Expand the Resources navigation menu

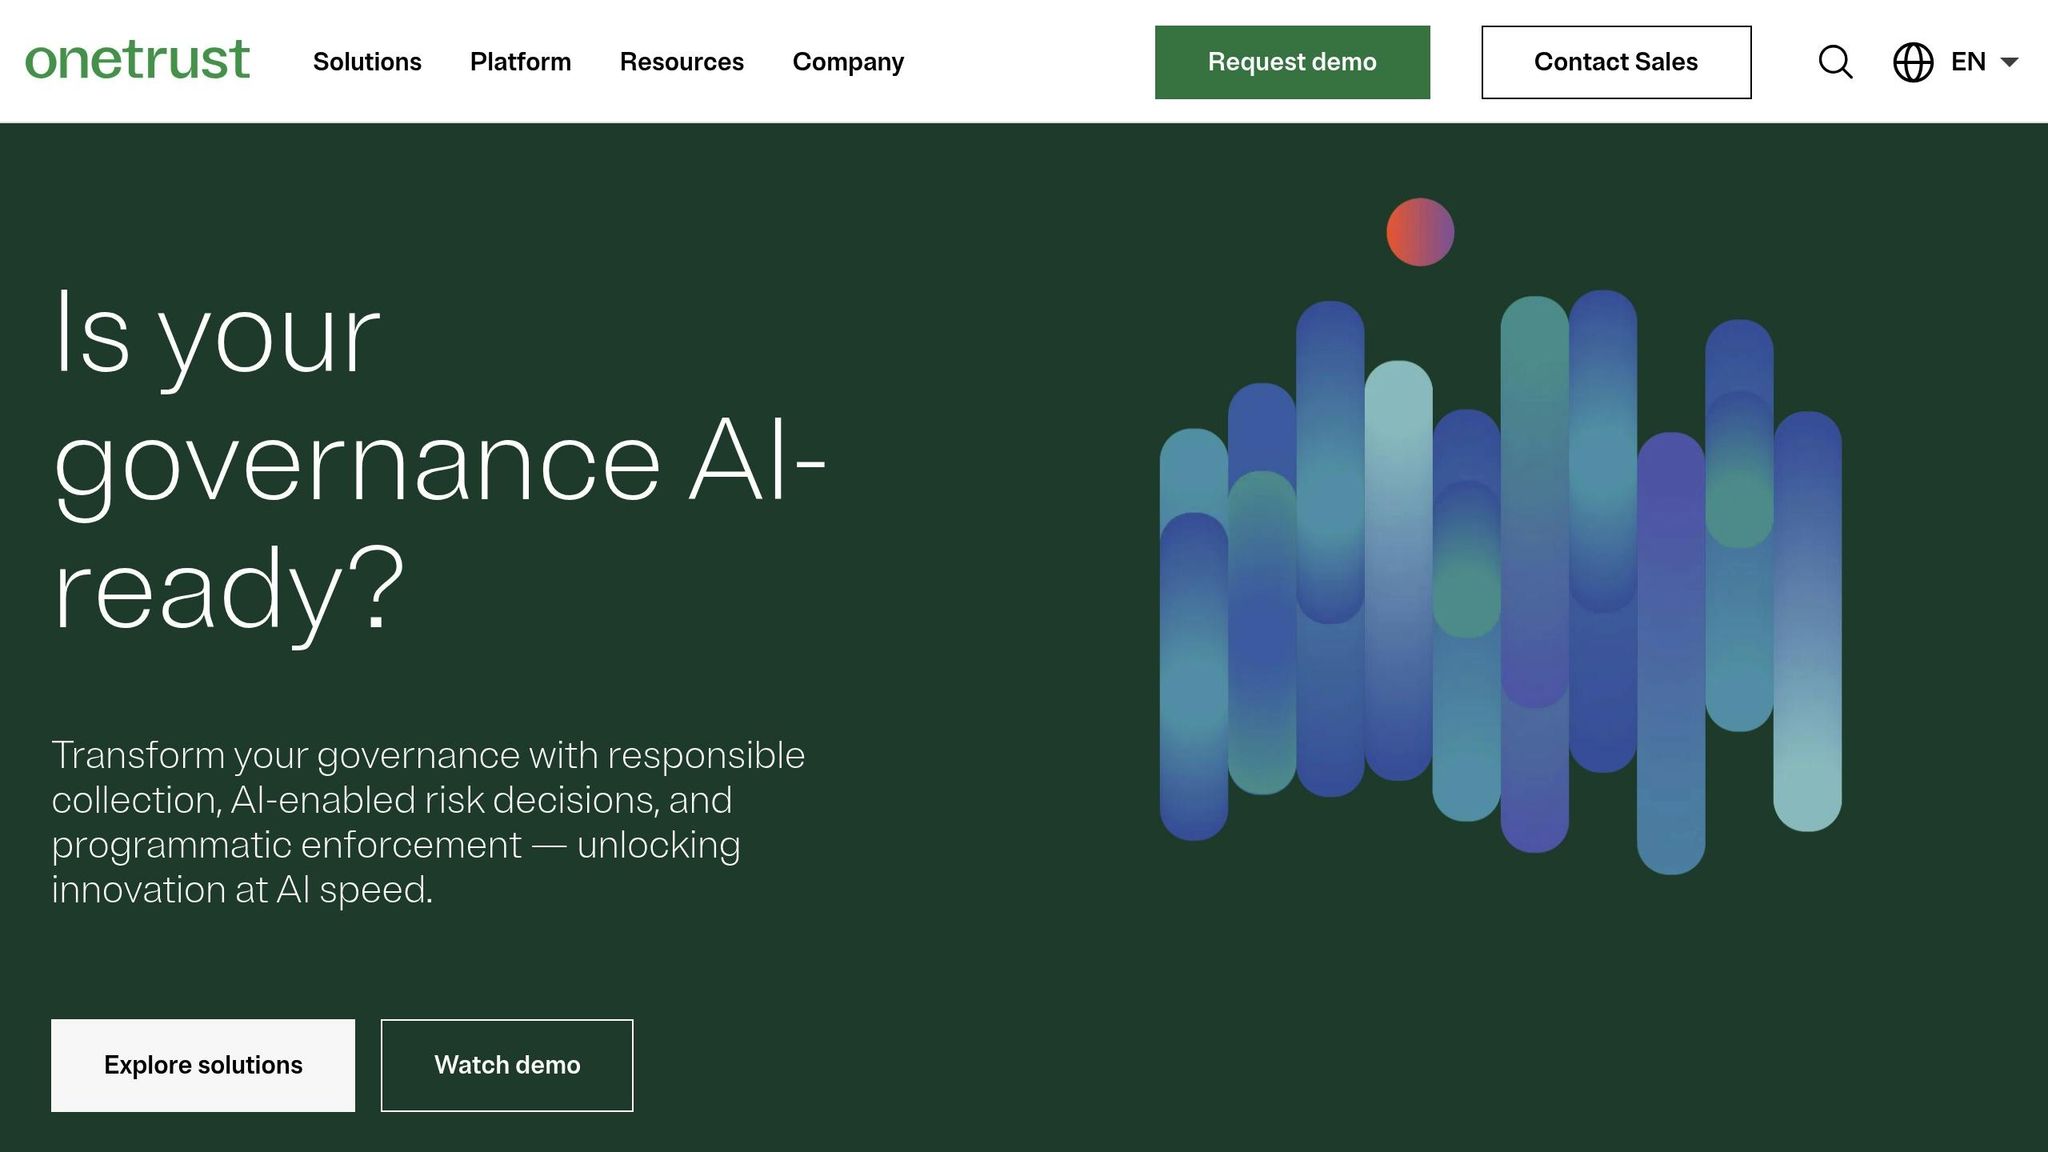(x=681, y=62)
